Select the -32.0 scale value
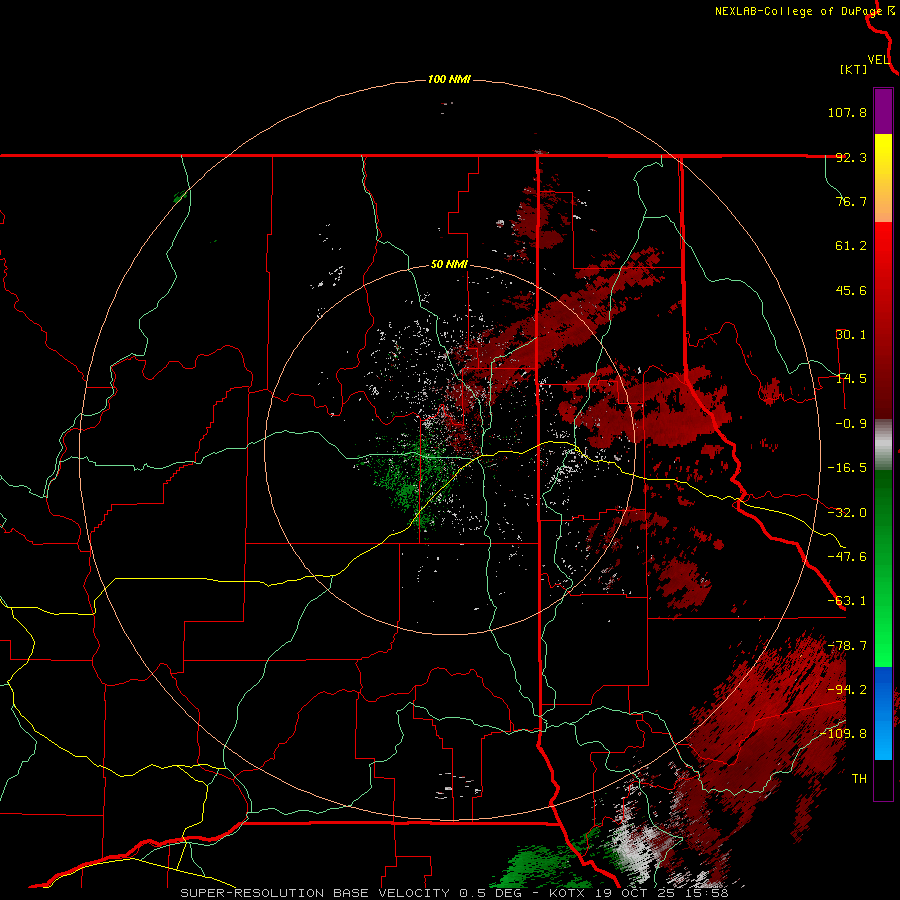 click(847, 513)
